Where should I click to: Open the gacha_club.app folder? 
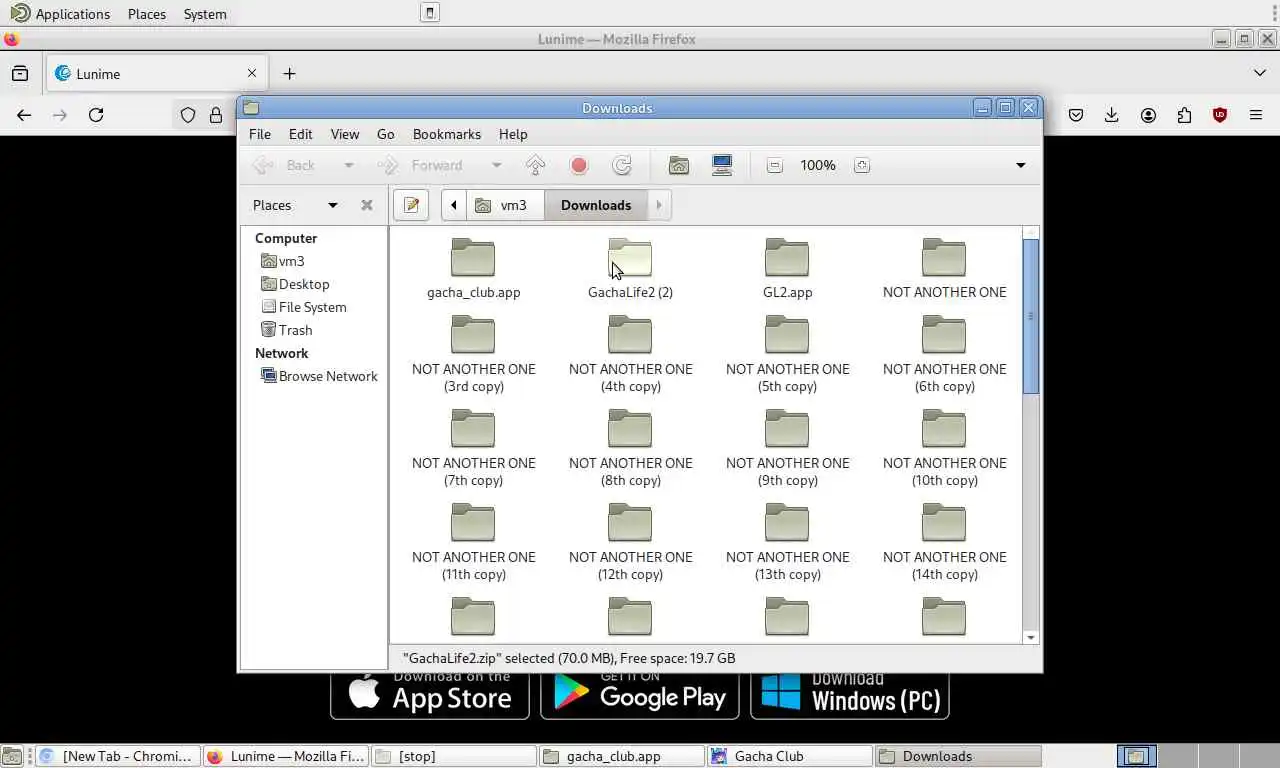(x=473, y=268)
